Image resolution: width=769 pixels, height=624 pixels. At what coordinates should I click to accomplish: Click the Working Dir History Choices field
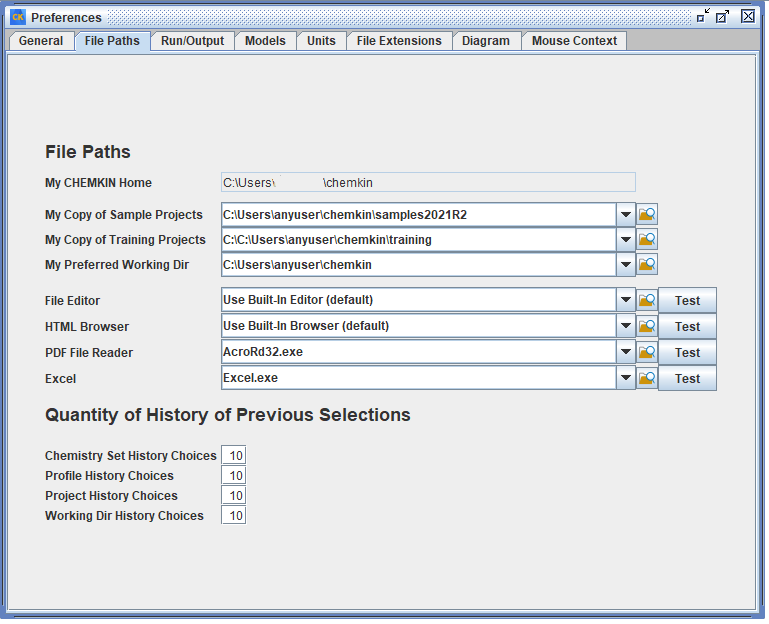click(233, 516)
